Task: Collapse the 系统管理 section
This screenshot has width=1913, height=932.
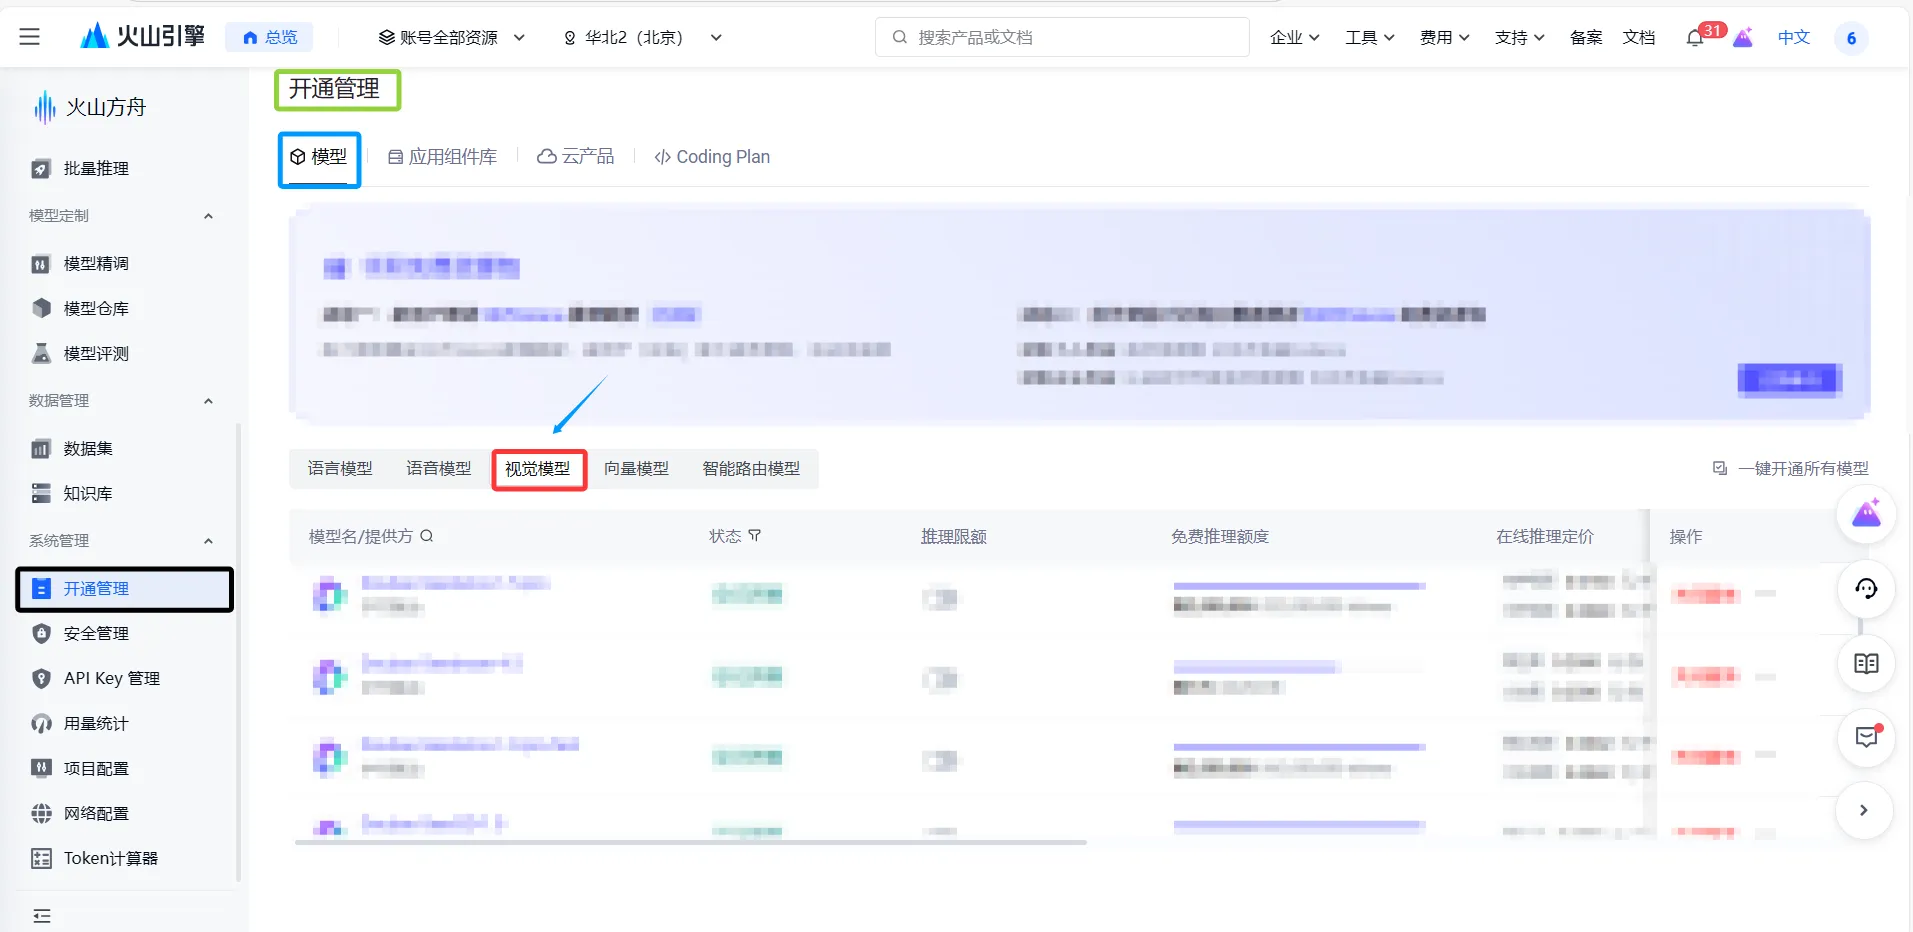Action: (208, 541)
